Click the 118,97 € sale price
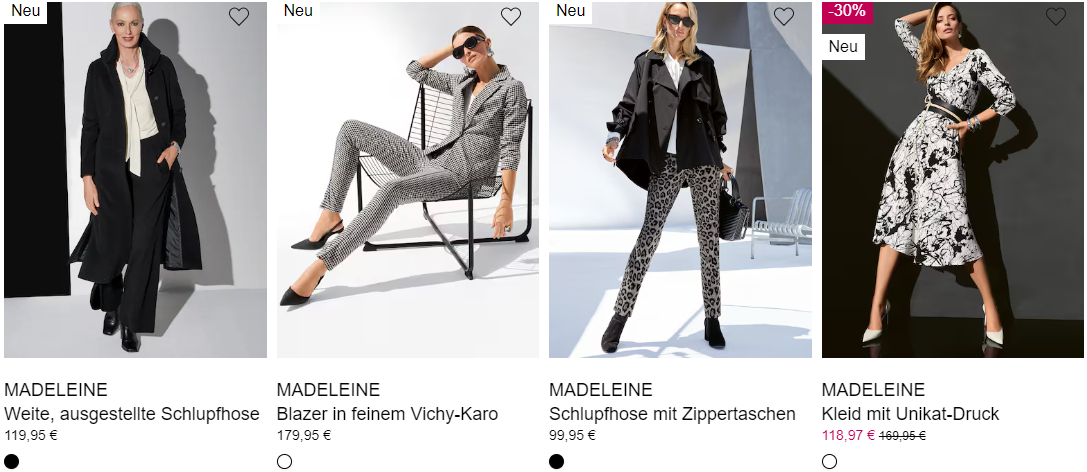Viewport: 1087px width, 472px height. (849, 436)
